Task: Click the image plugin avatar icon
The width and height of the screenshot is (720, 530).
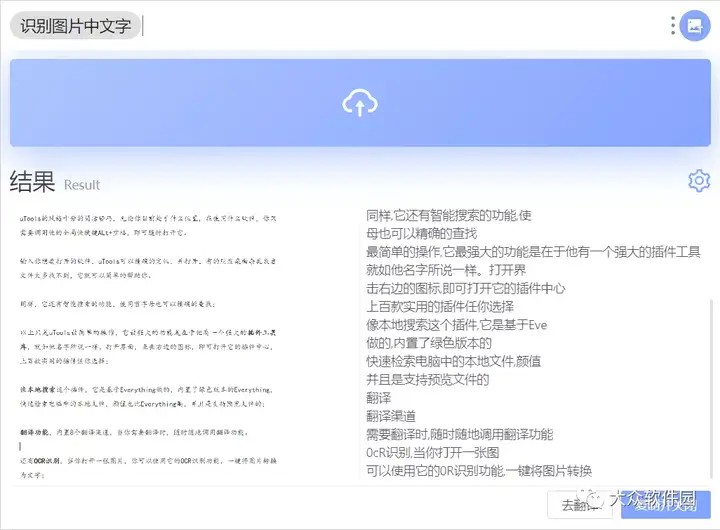Action: pyautogui.click(x=695, y=26)
